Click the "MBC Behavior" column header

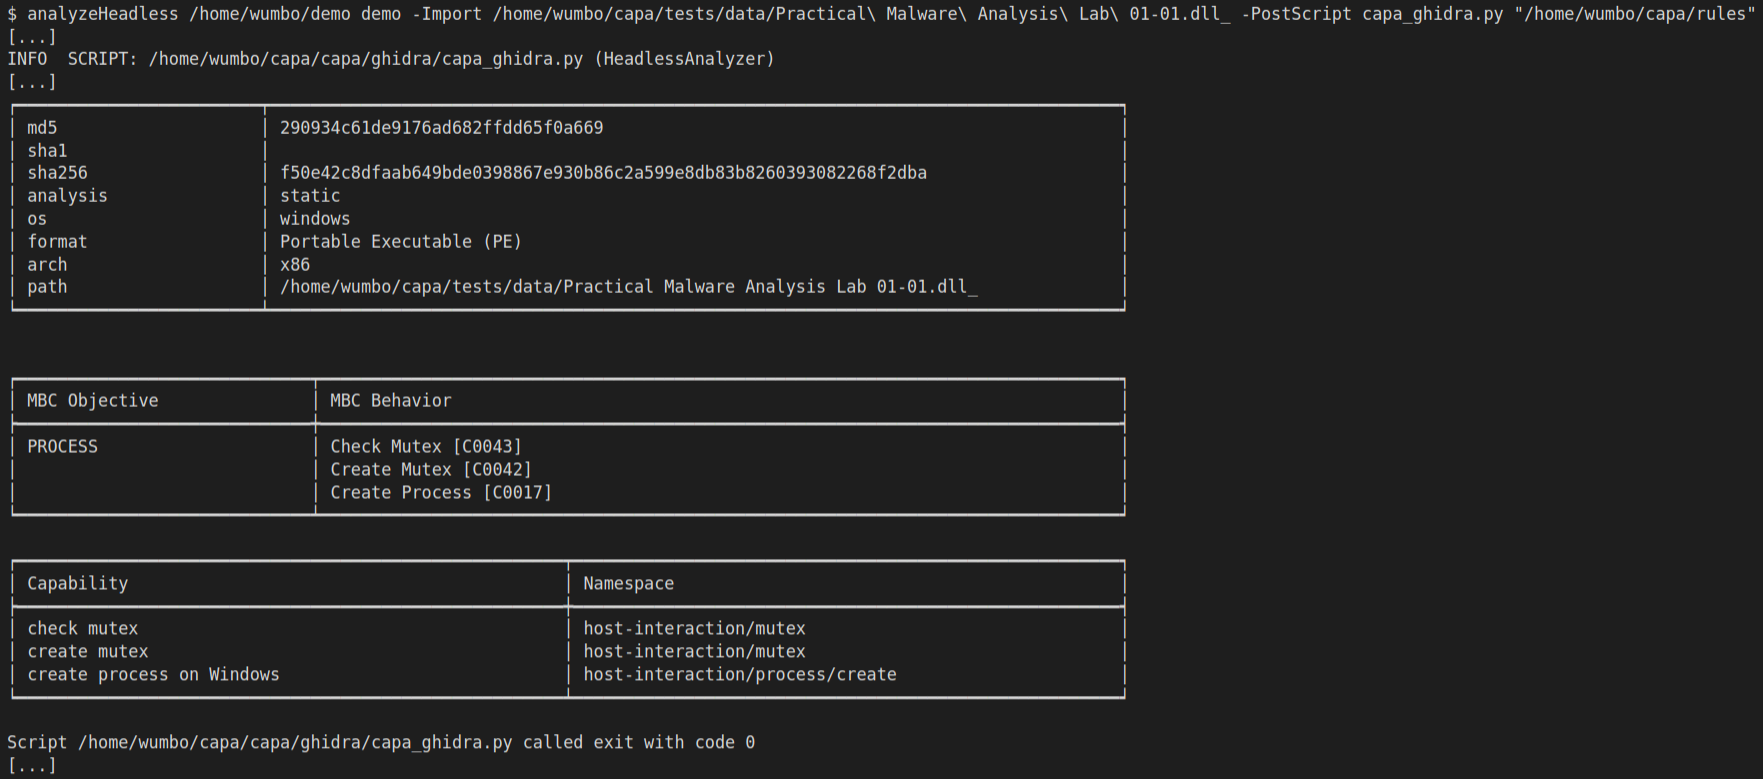pyautogui.click(x=390, y=401)
